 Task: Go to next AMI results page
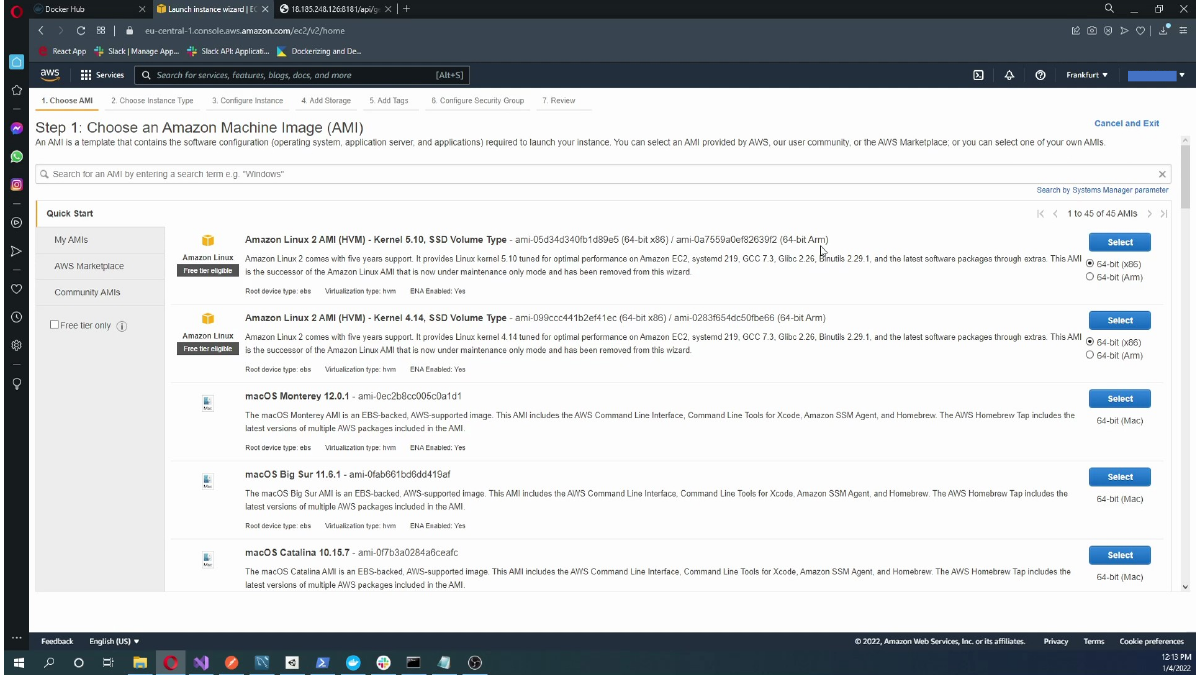pyautogui.click(x=1150, y=214)
